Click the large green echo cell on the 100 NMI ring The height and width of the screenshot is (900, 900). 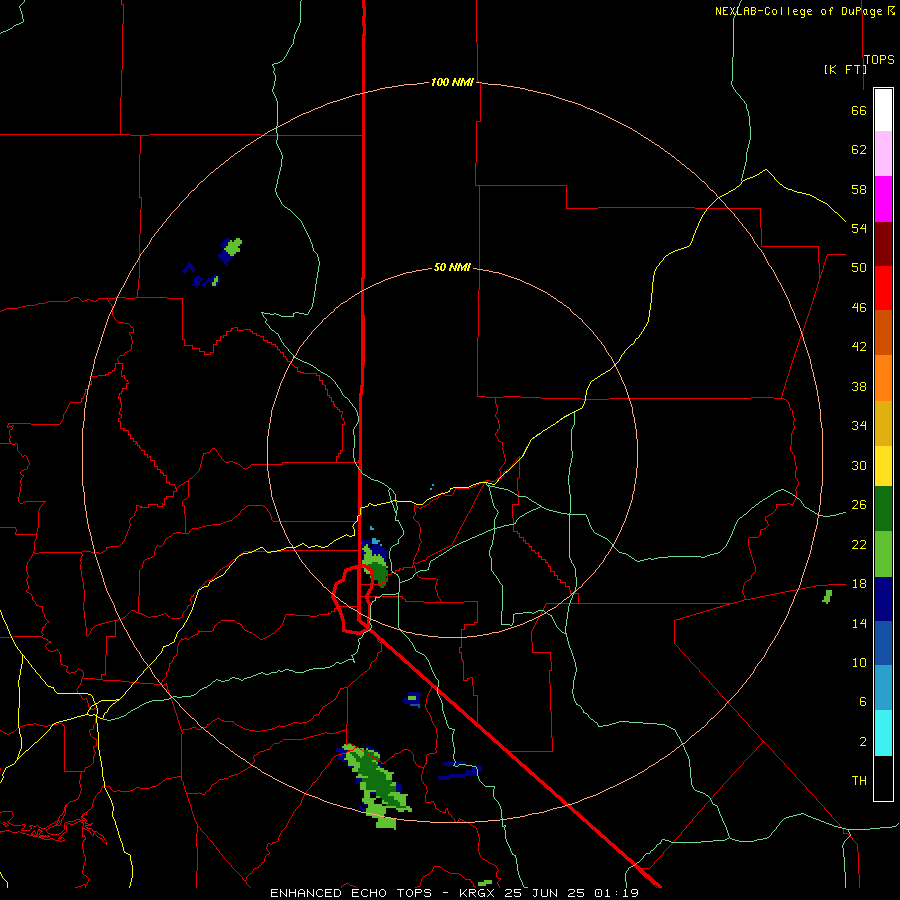376,785
